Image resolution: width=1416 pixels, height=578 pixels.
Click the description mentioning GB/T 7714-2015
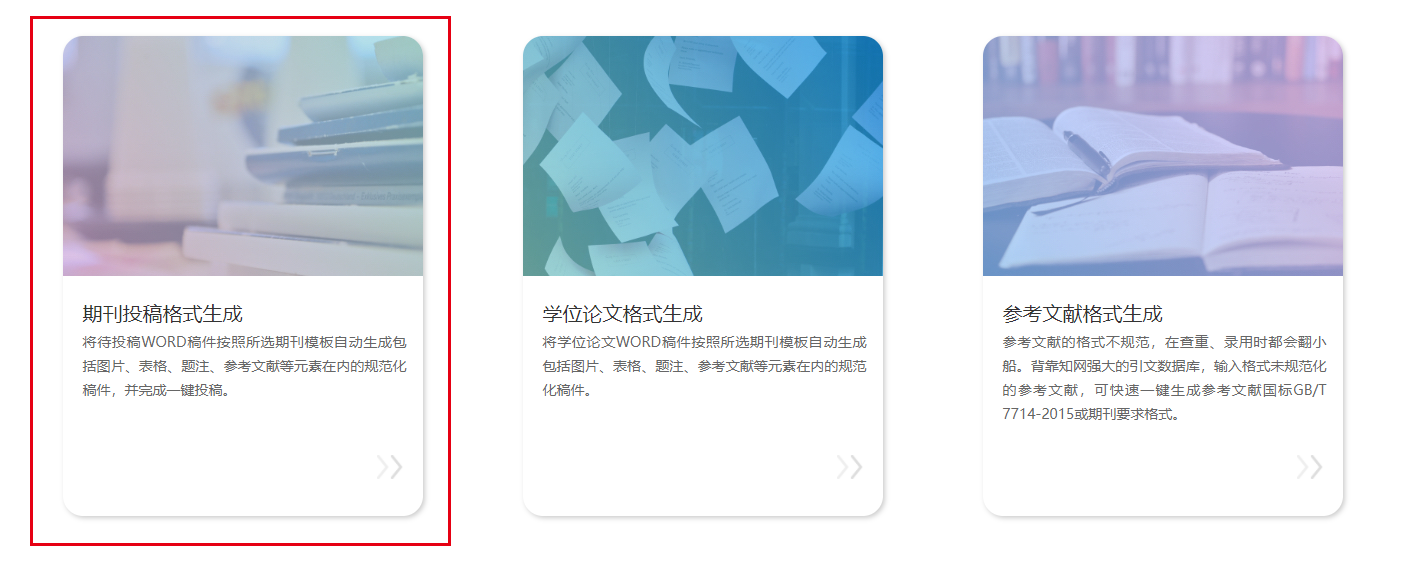[x=1164, y=378]
